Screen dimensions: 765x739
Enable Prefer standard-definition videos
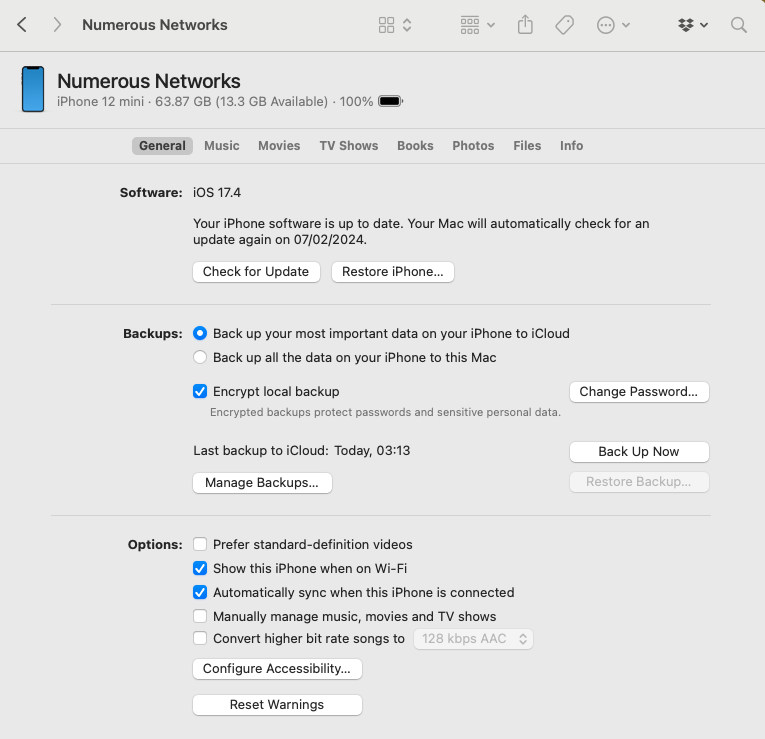point(200,544)
